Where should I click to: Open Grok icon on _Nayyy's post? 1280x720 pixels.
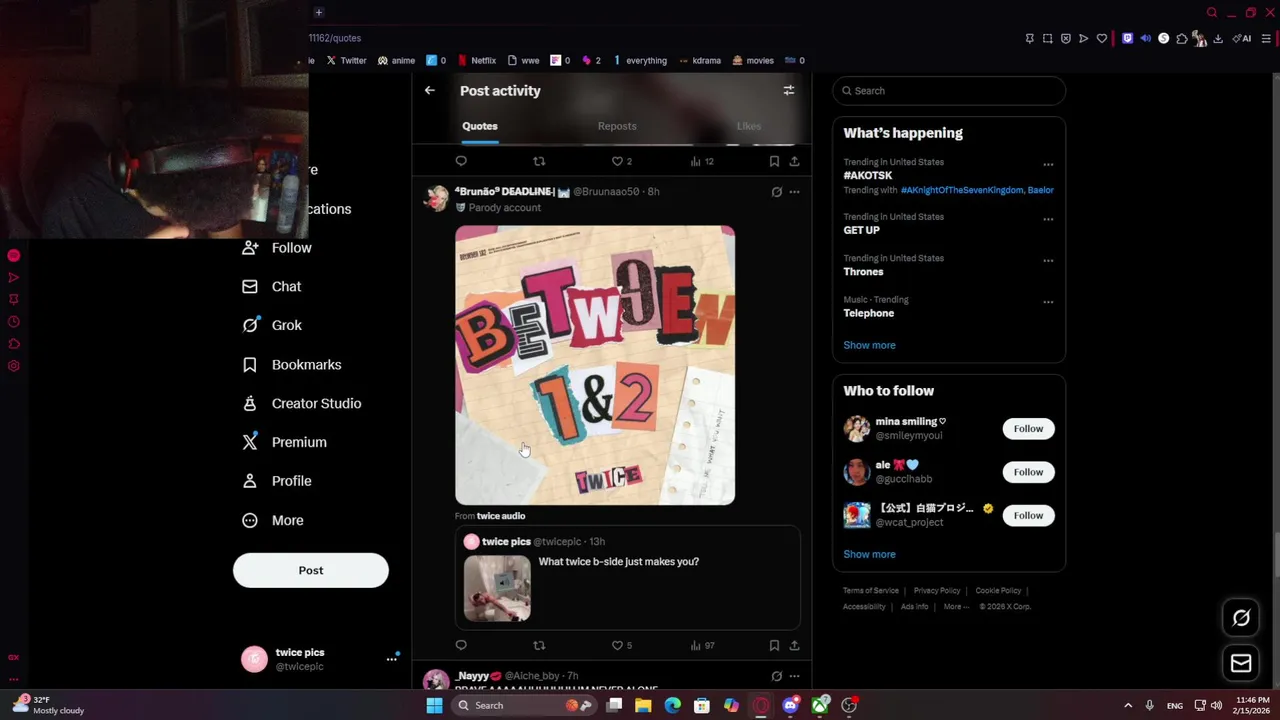pyautogui.click(x=776, y=676)
